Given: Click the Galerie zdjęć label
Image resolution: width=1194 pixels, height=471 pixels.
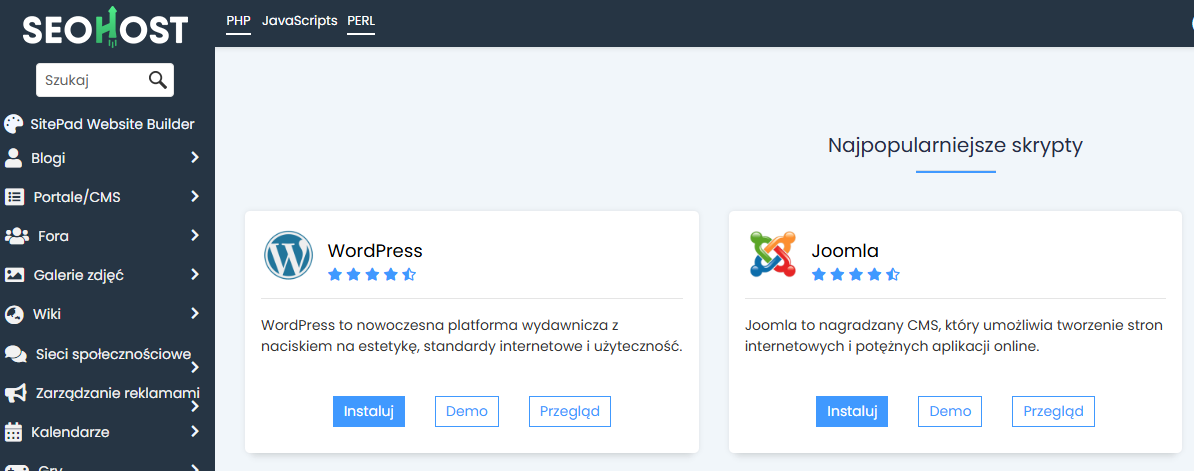Looking at the screenshot, I should [x=78, y=275].
